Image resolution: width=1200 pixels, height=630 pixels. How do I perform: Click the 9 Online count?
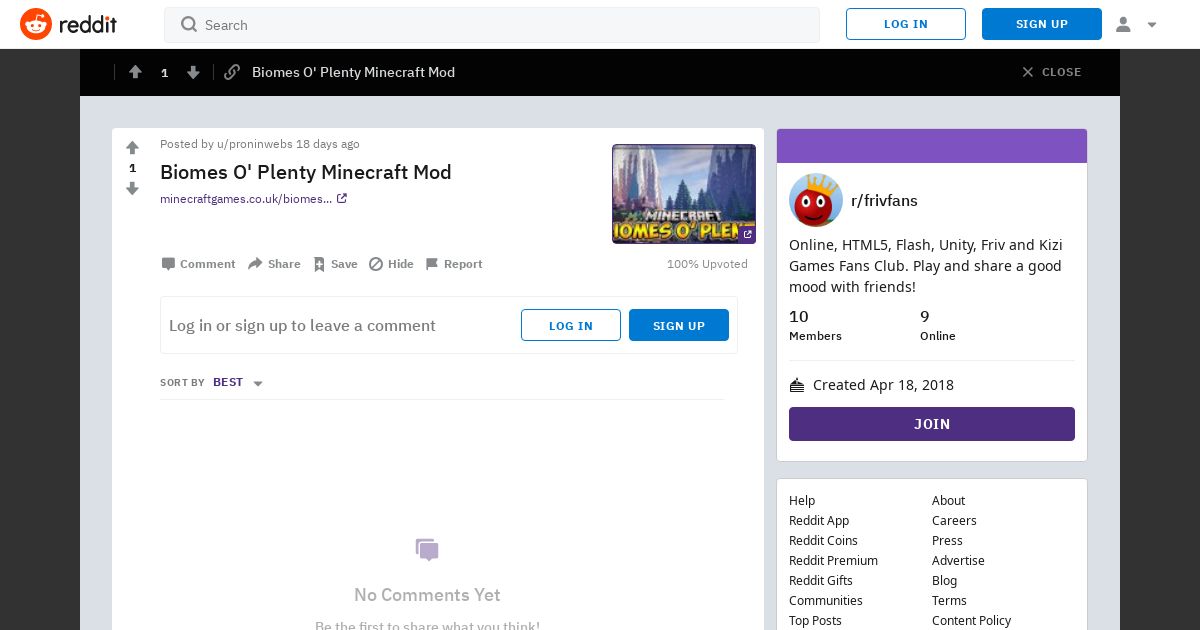point(938,325)
